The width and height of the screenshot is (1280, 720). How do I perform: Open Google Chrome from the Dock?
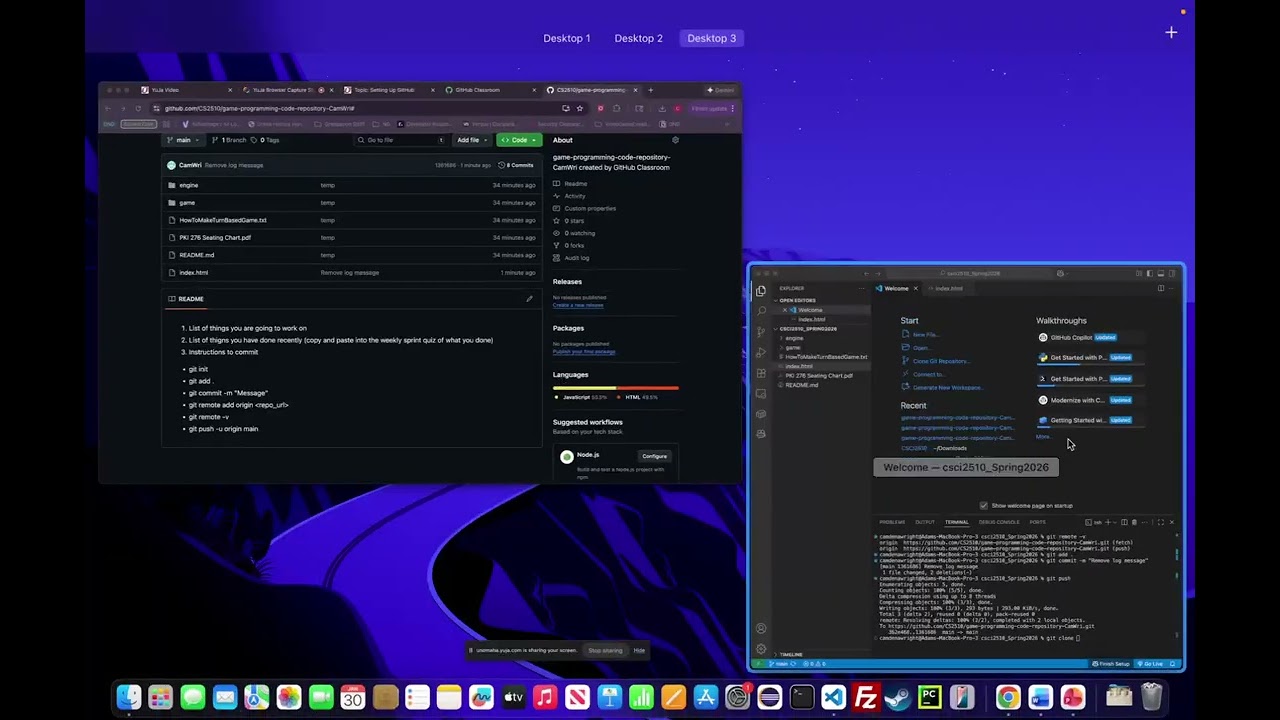[1008, 697]
